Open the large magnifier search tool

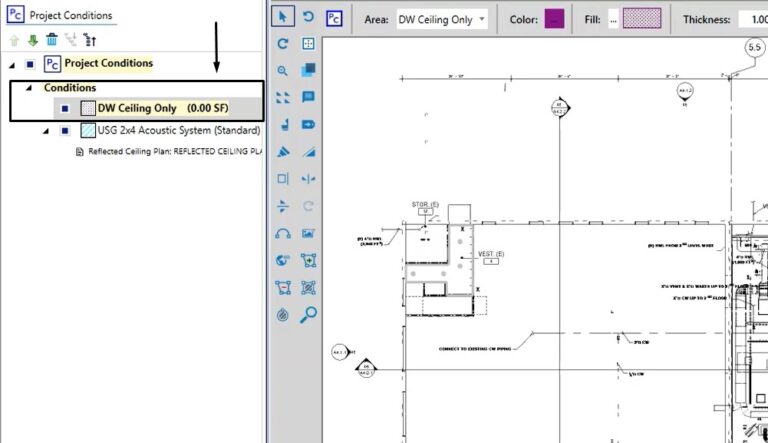(308, 314)
